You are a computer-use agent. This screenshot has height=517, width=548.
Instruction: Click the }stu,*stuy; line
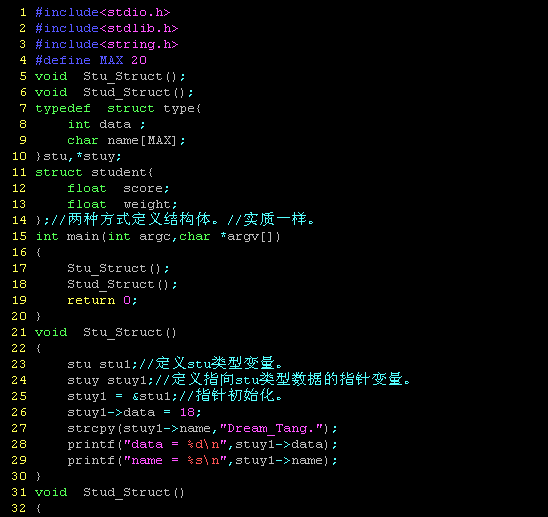coord(78,156)
